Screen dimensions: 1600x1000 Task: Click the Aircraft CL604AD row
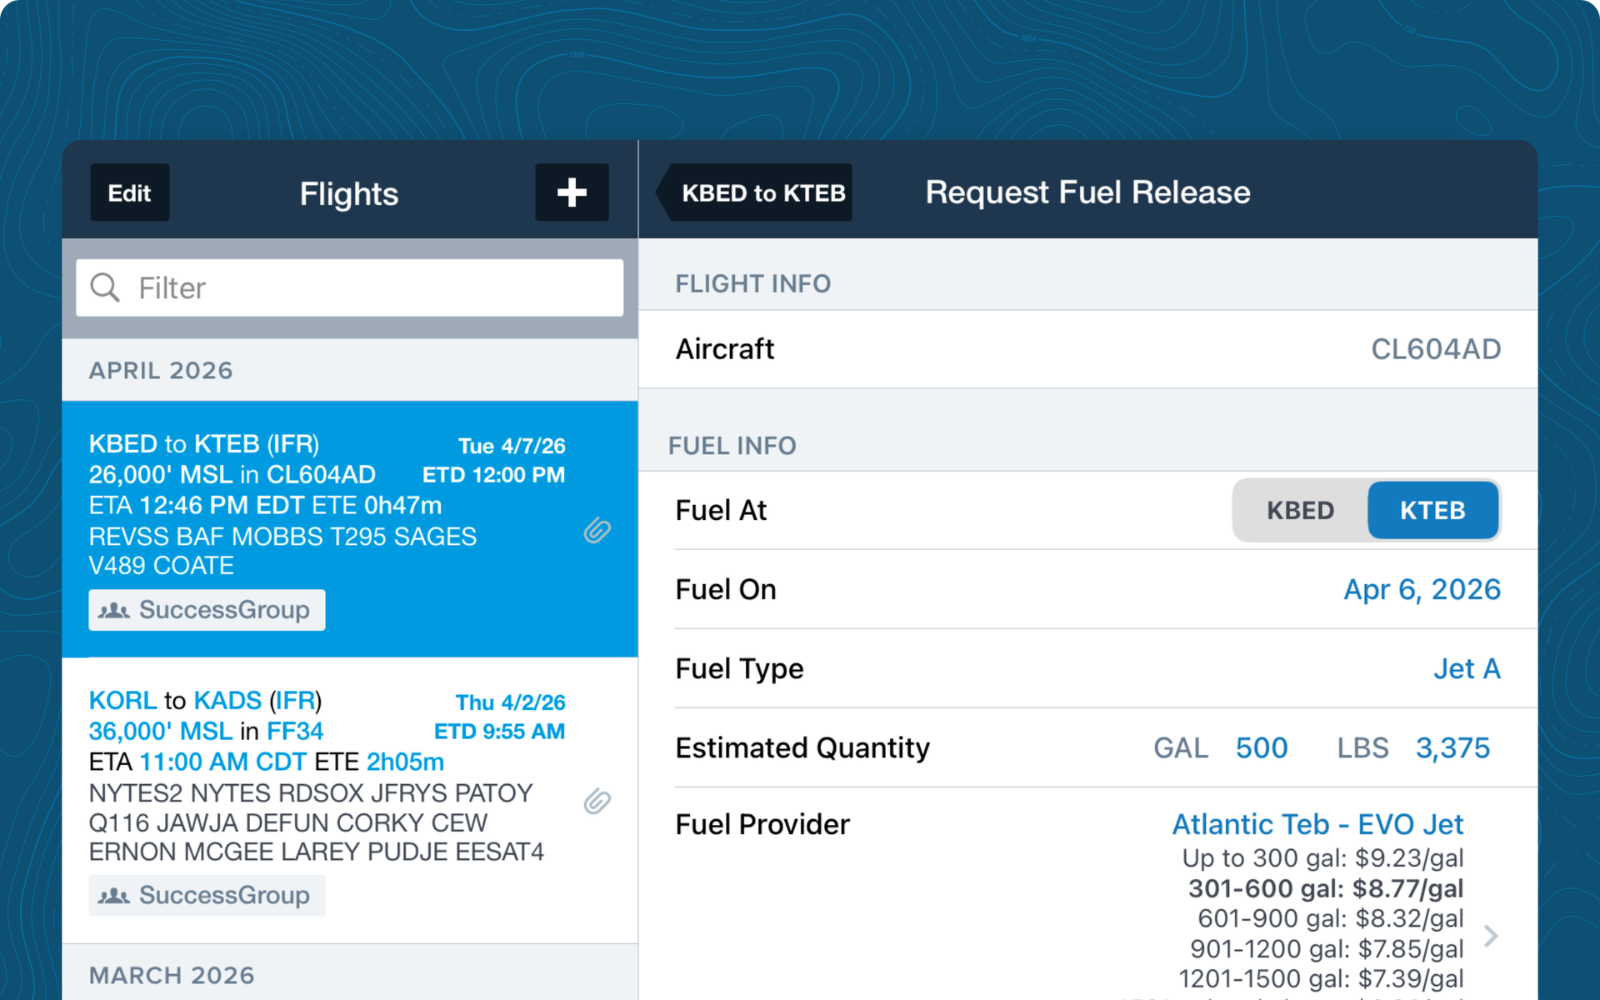tap(1088, 349)
